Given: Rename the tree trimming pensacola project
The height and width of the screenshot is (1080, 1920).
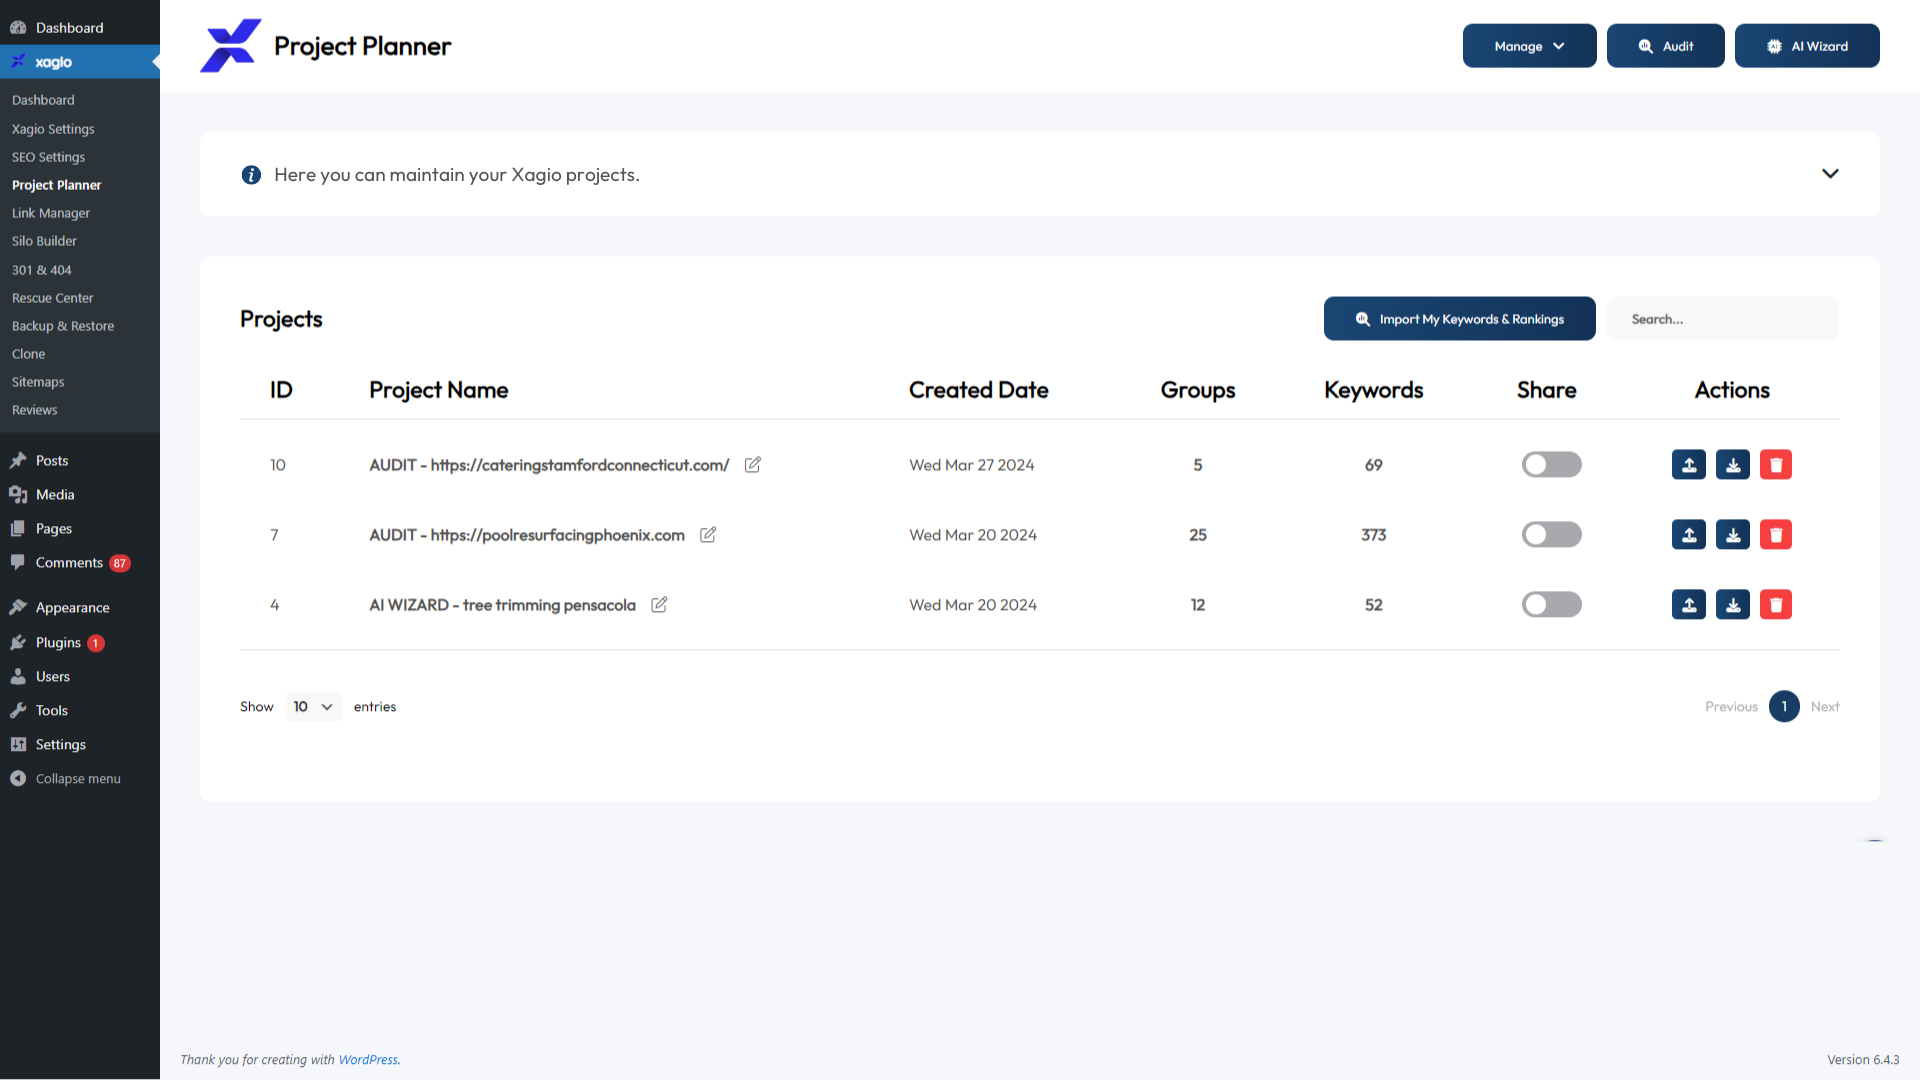Looking at the screenshot, I should (x=659, y=604).
